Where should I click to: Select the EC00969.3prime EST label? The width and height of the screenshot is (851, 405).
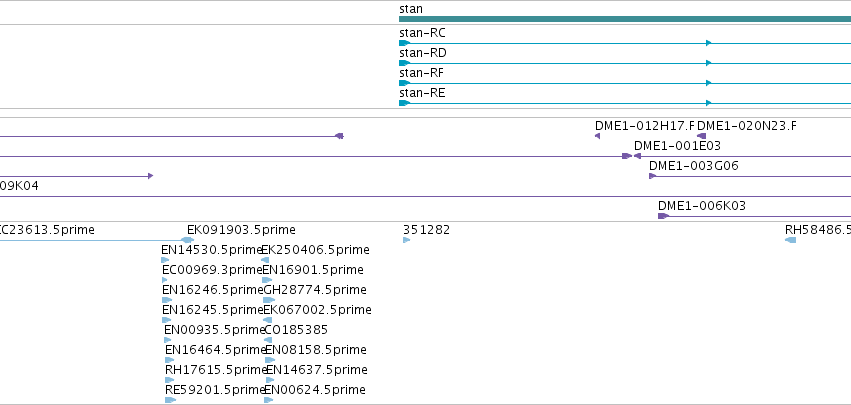pos(212,270)
